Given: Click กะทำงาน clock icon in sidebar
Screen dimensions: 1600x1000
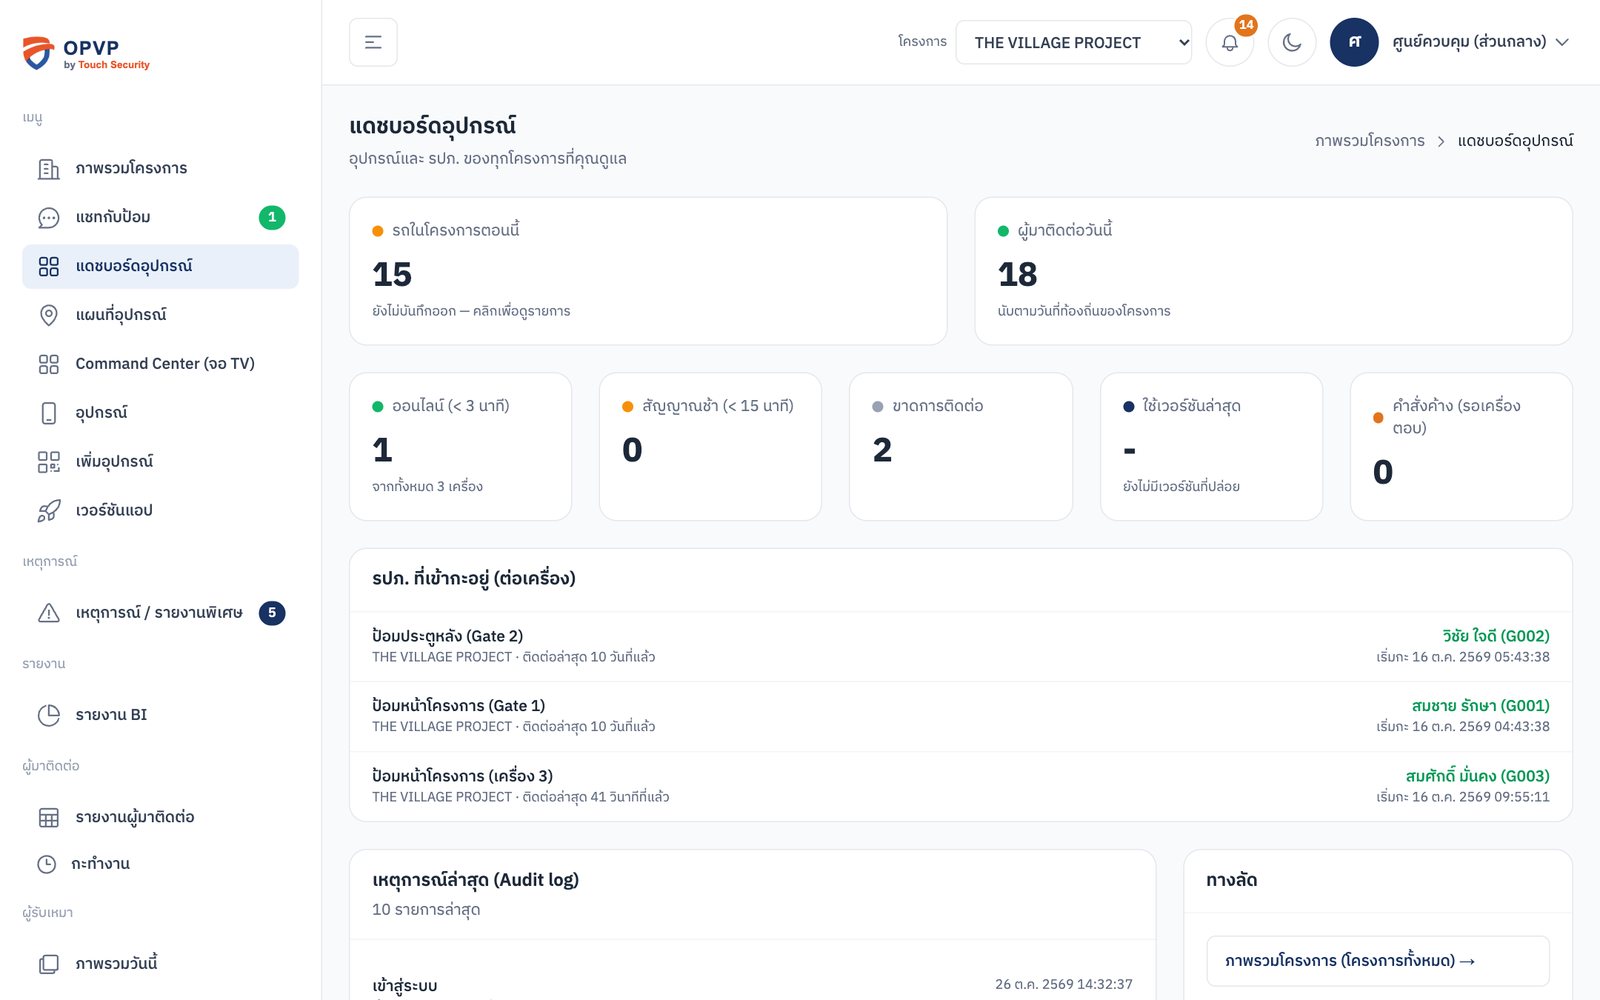Looking at the screenshot, I should tap(46, 864).
